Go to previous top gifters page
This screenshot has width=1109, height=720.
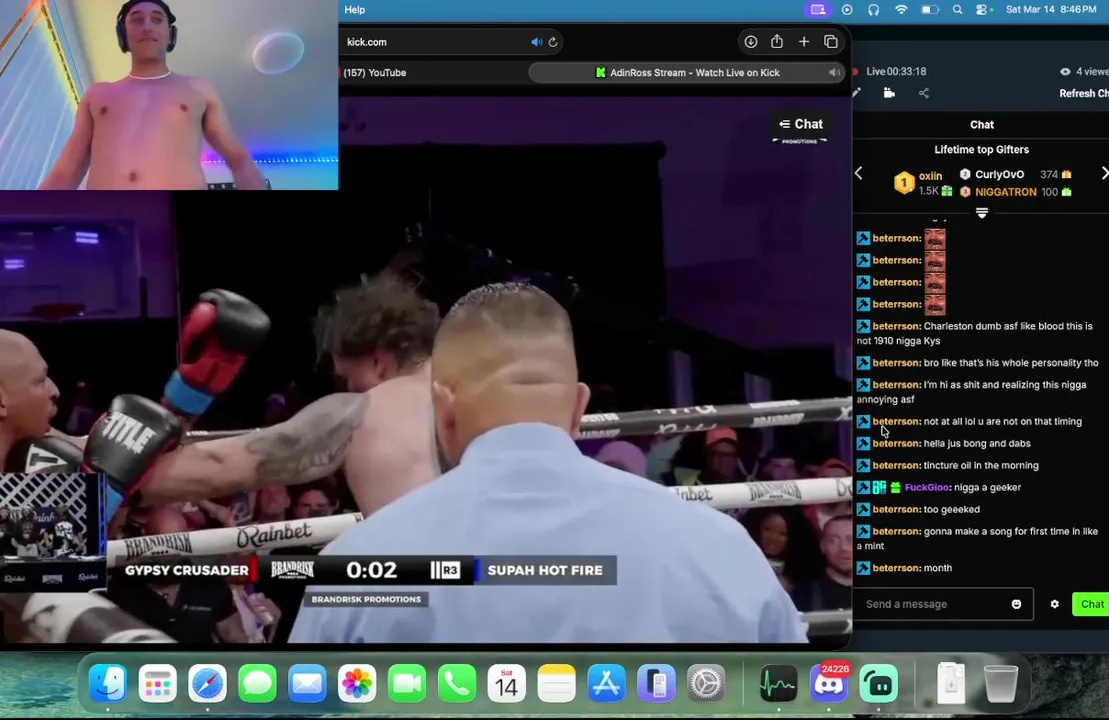click(x=859, y=173)
